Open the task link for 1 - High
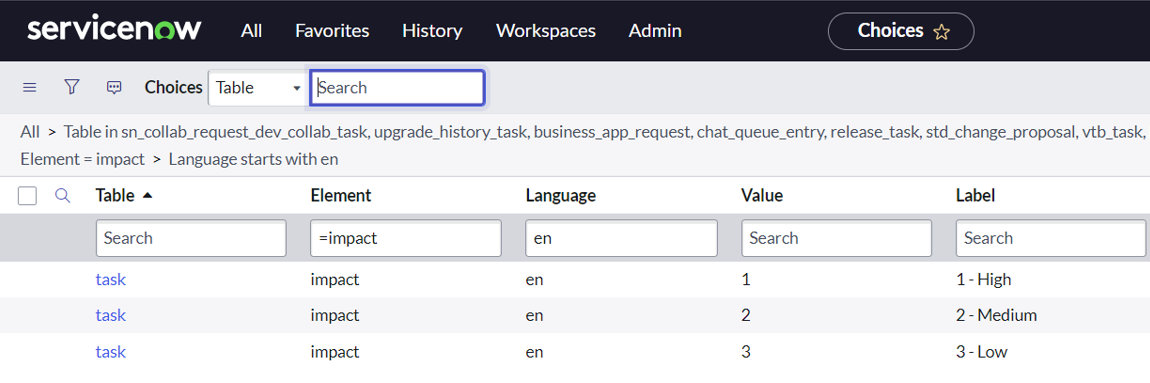Image resolution: width=1150 pixels, height=383 pixels. tap(111, 280)
